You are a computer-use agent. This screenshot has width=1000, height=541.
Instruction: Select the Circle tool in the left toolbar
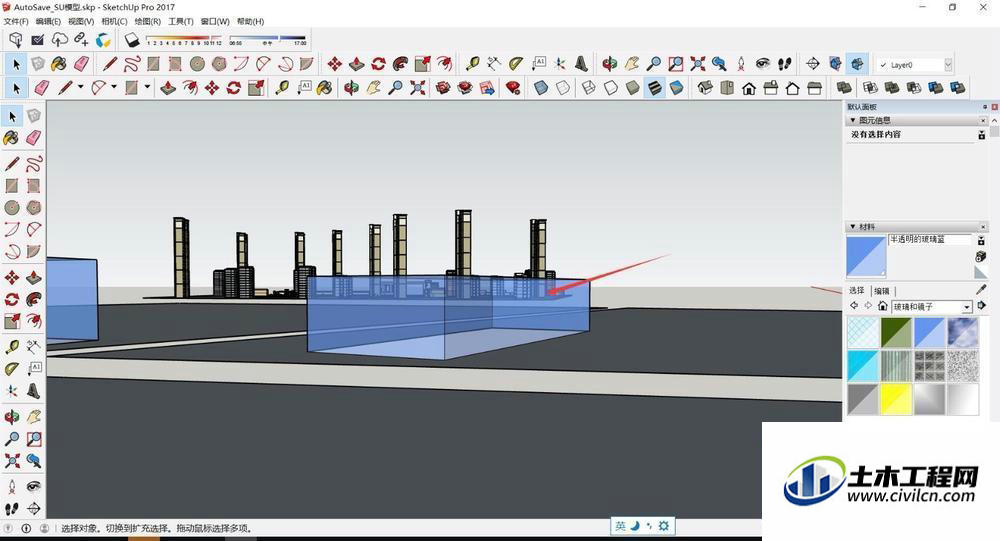coord(11,207)
